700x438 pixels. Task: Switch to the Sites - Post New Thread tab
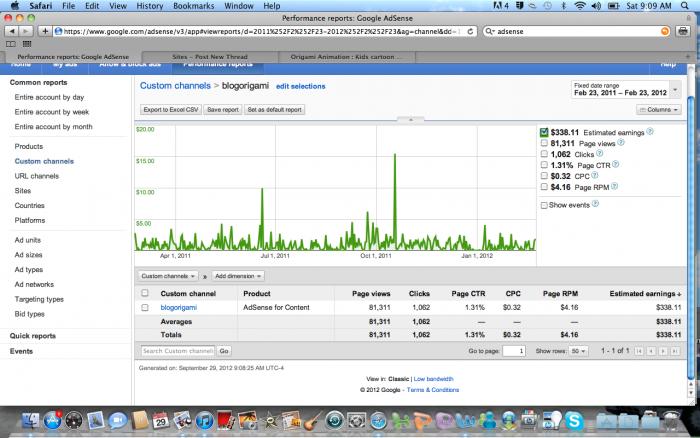tap(210, 57)
